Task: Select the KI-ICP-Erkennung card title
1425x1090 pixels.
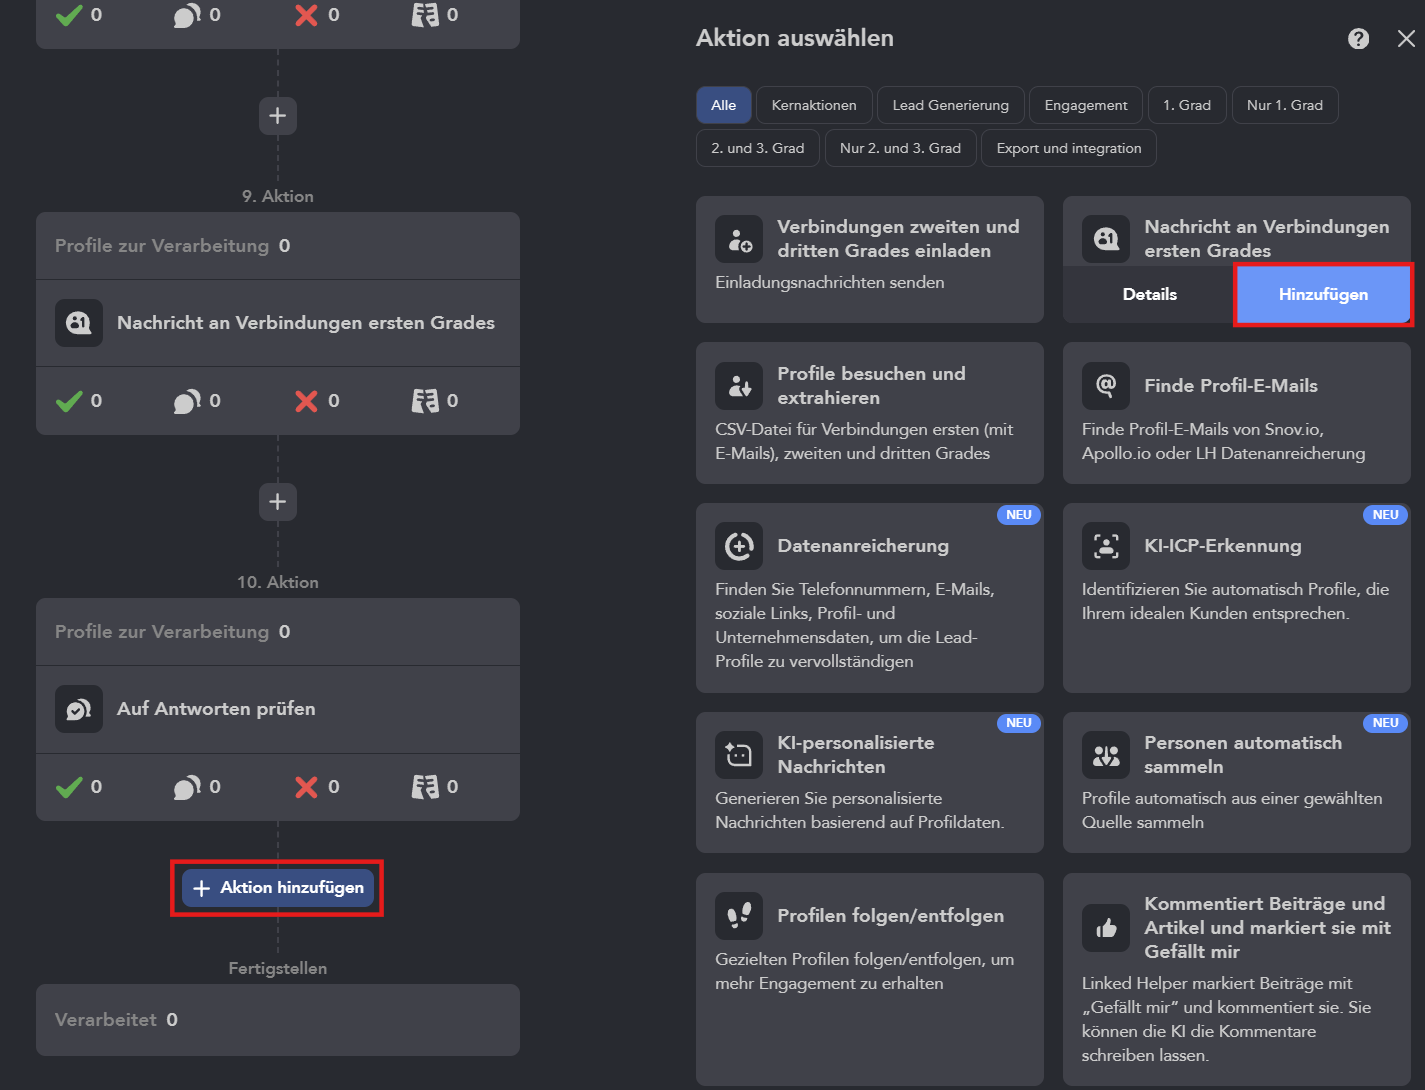Action: click(x=1223, y=546)
